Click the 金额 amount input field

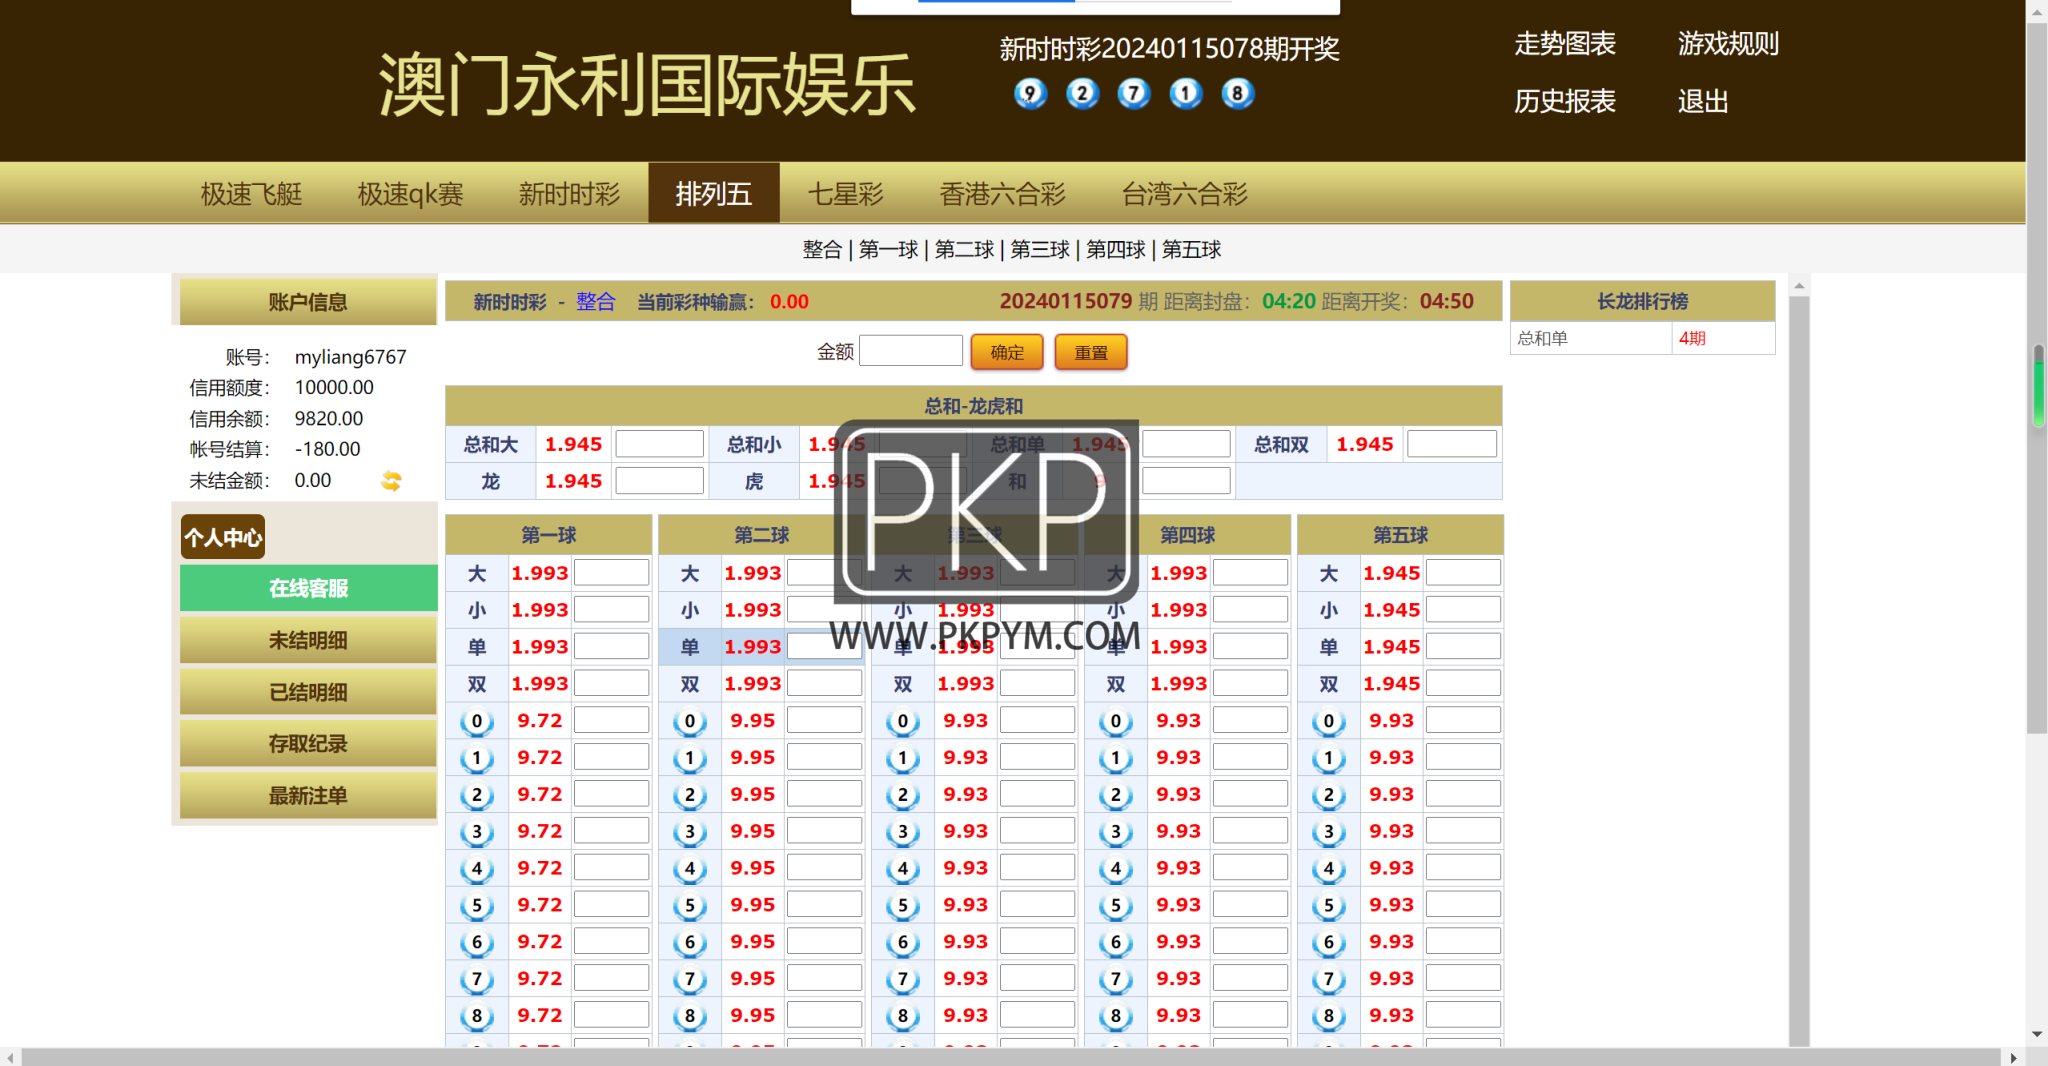coord(911,351)
